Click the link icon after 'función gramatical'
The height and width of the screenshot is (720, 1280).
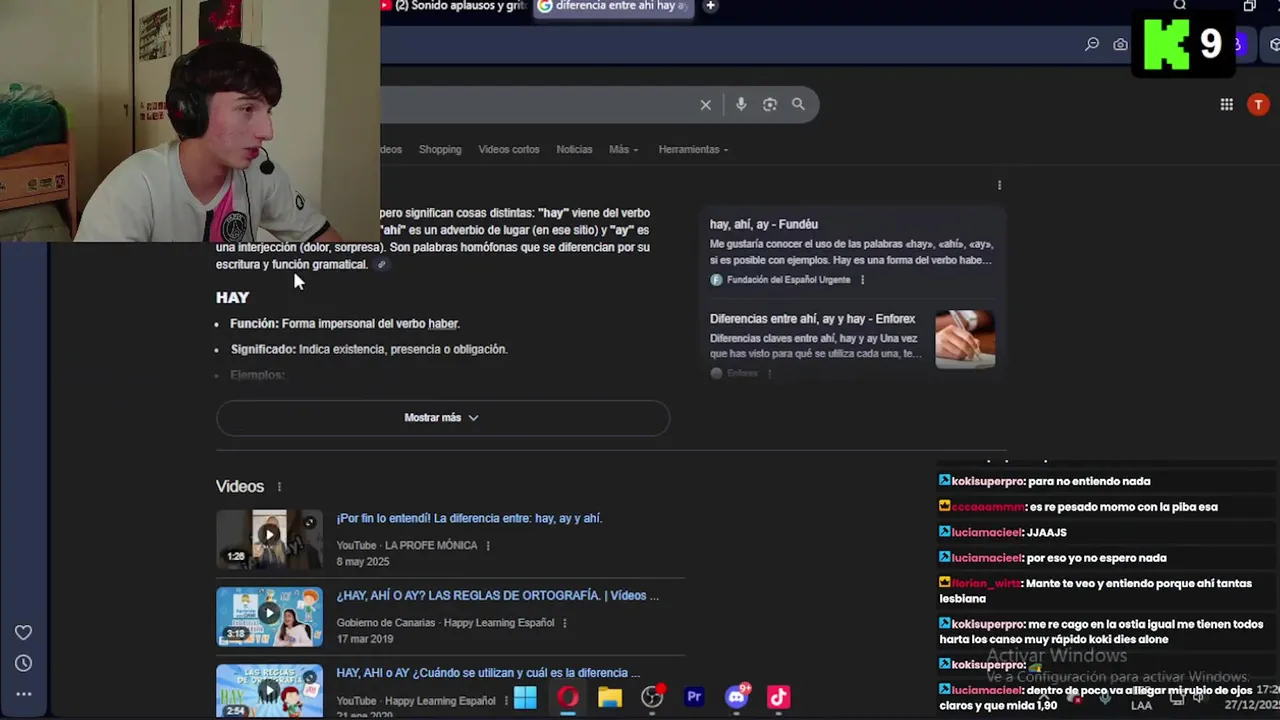tap(381, 265)
